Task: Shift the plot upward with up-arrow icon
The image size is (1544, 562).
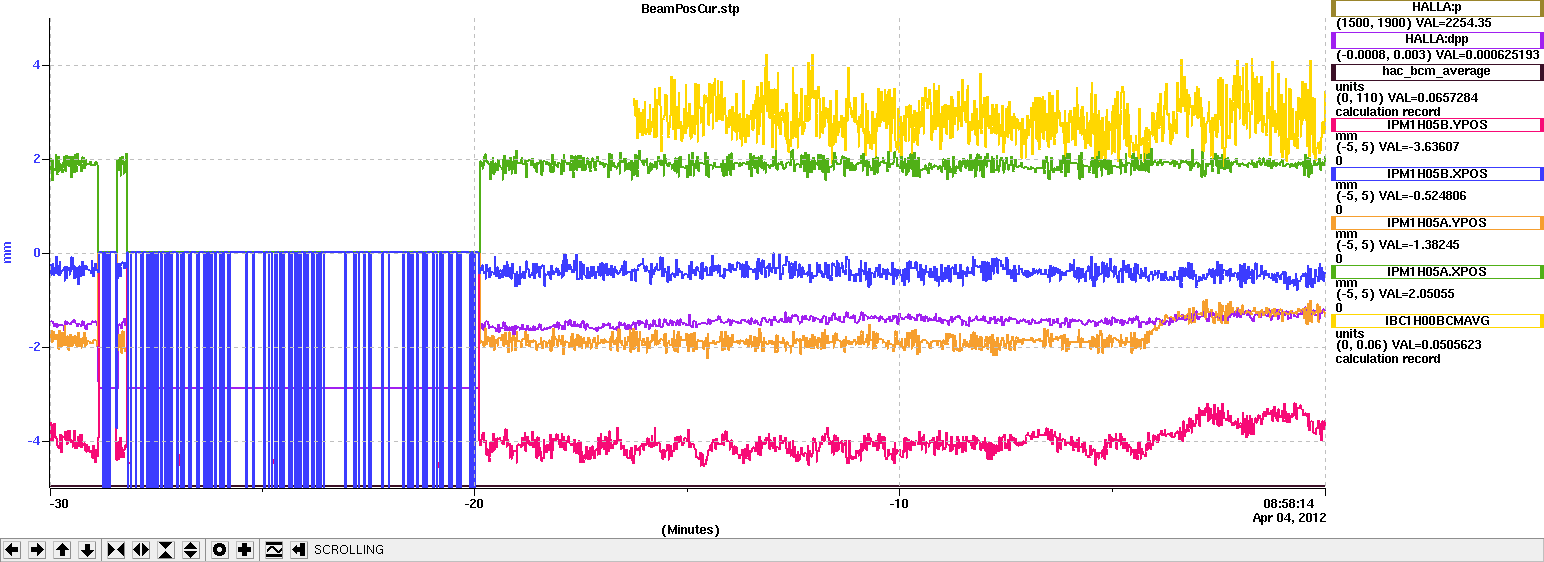Action: (62, 550)
